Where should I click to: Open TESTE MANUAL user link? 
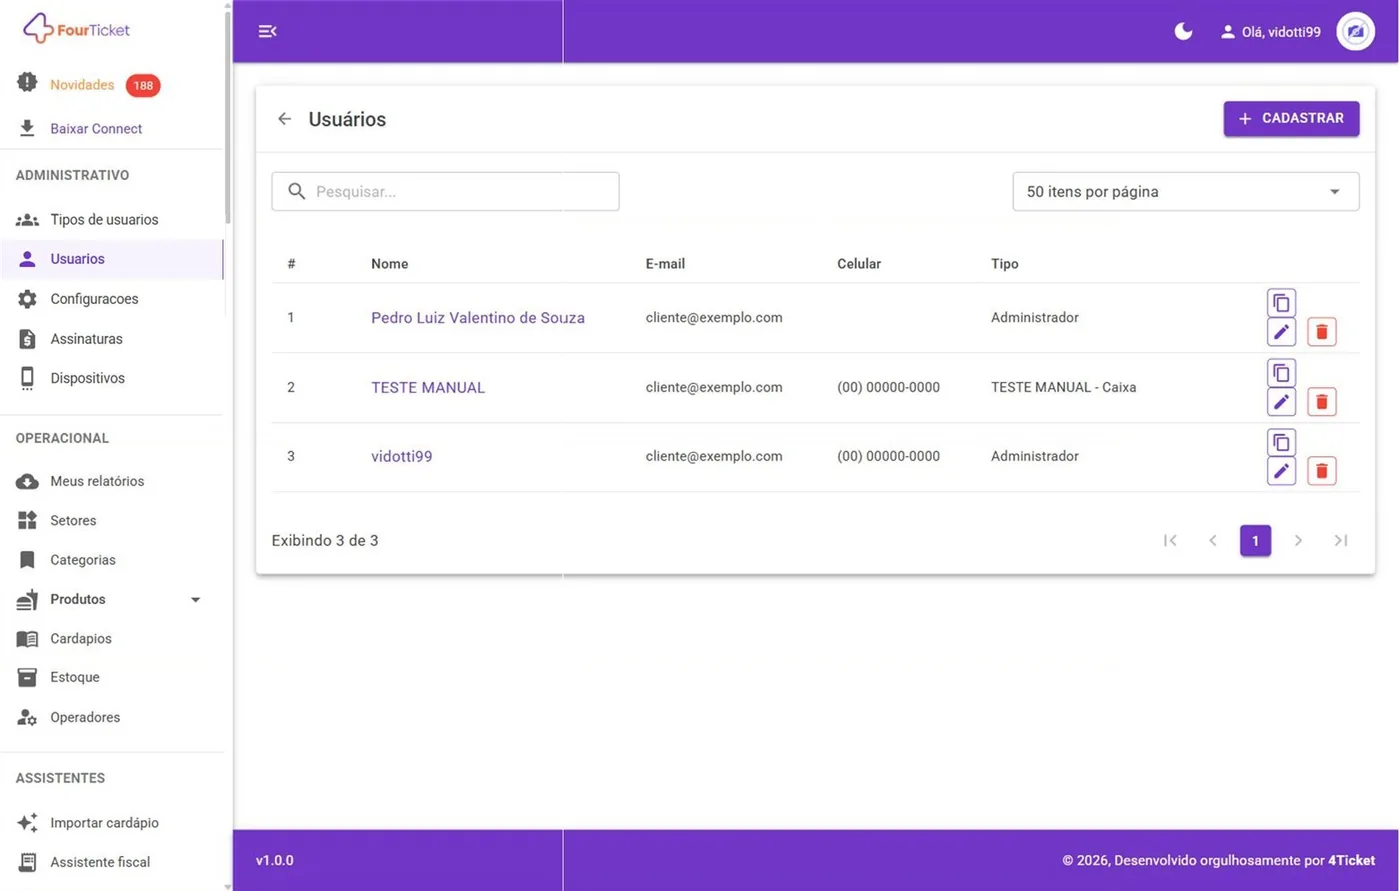tap(428, 388)
